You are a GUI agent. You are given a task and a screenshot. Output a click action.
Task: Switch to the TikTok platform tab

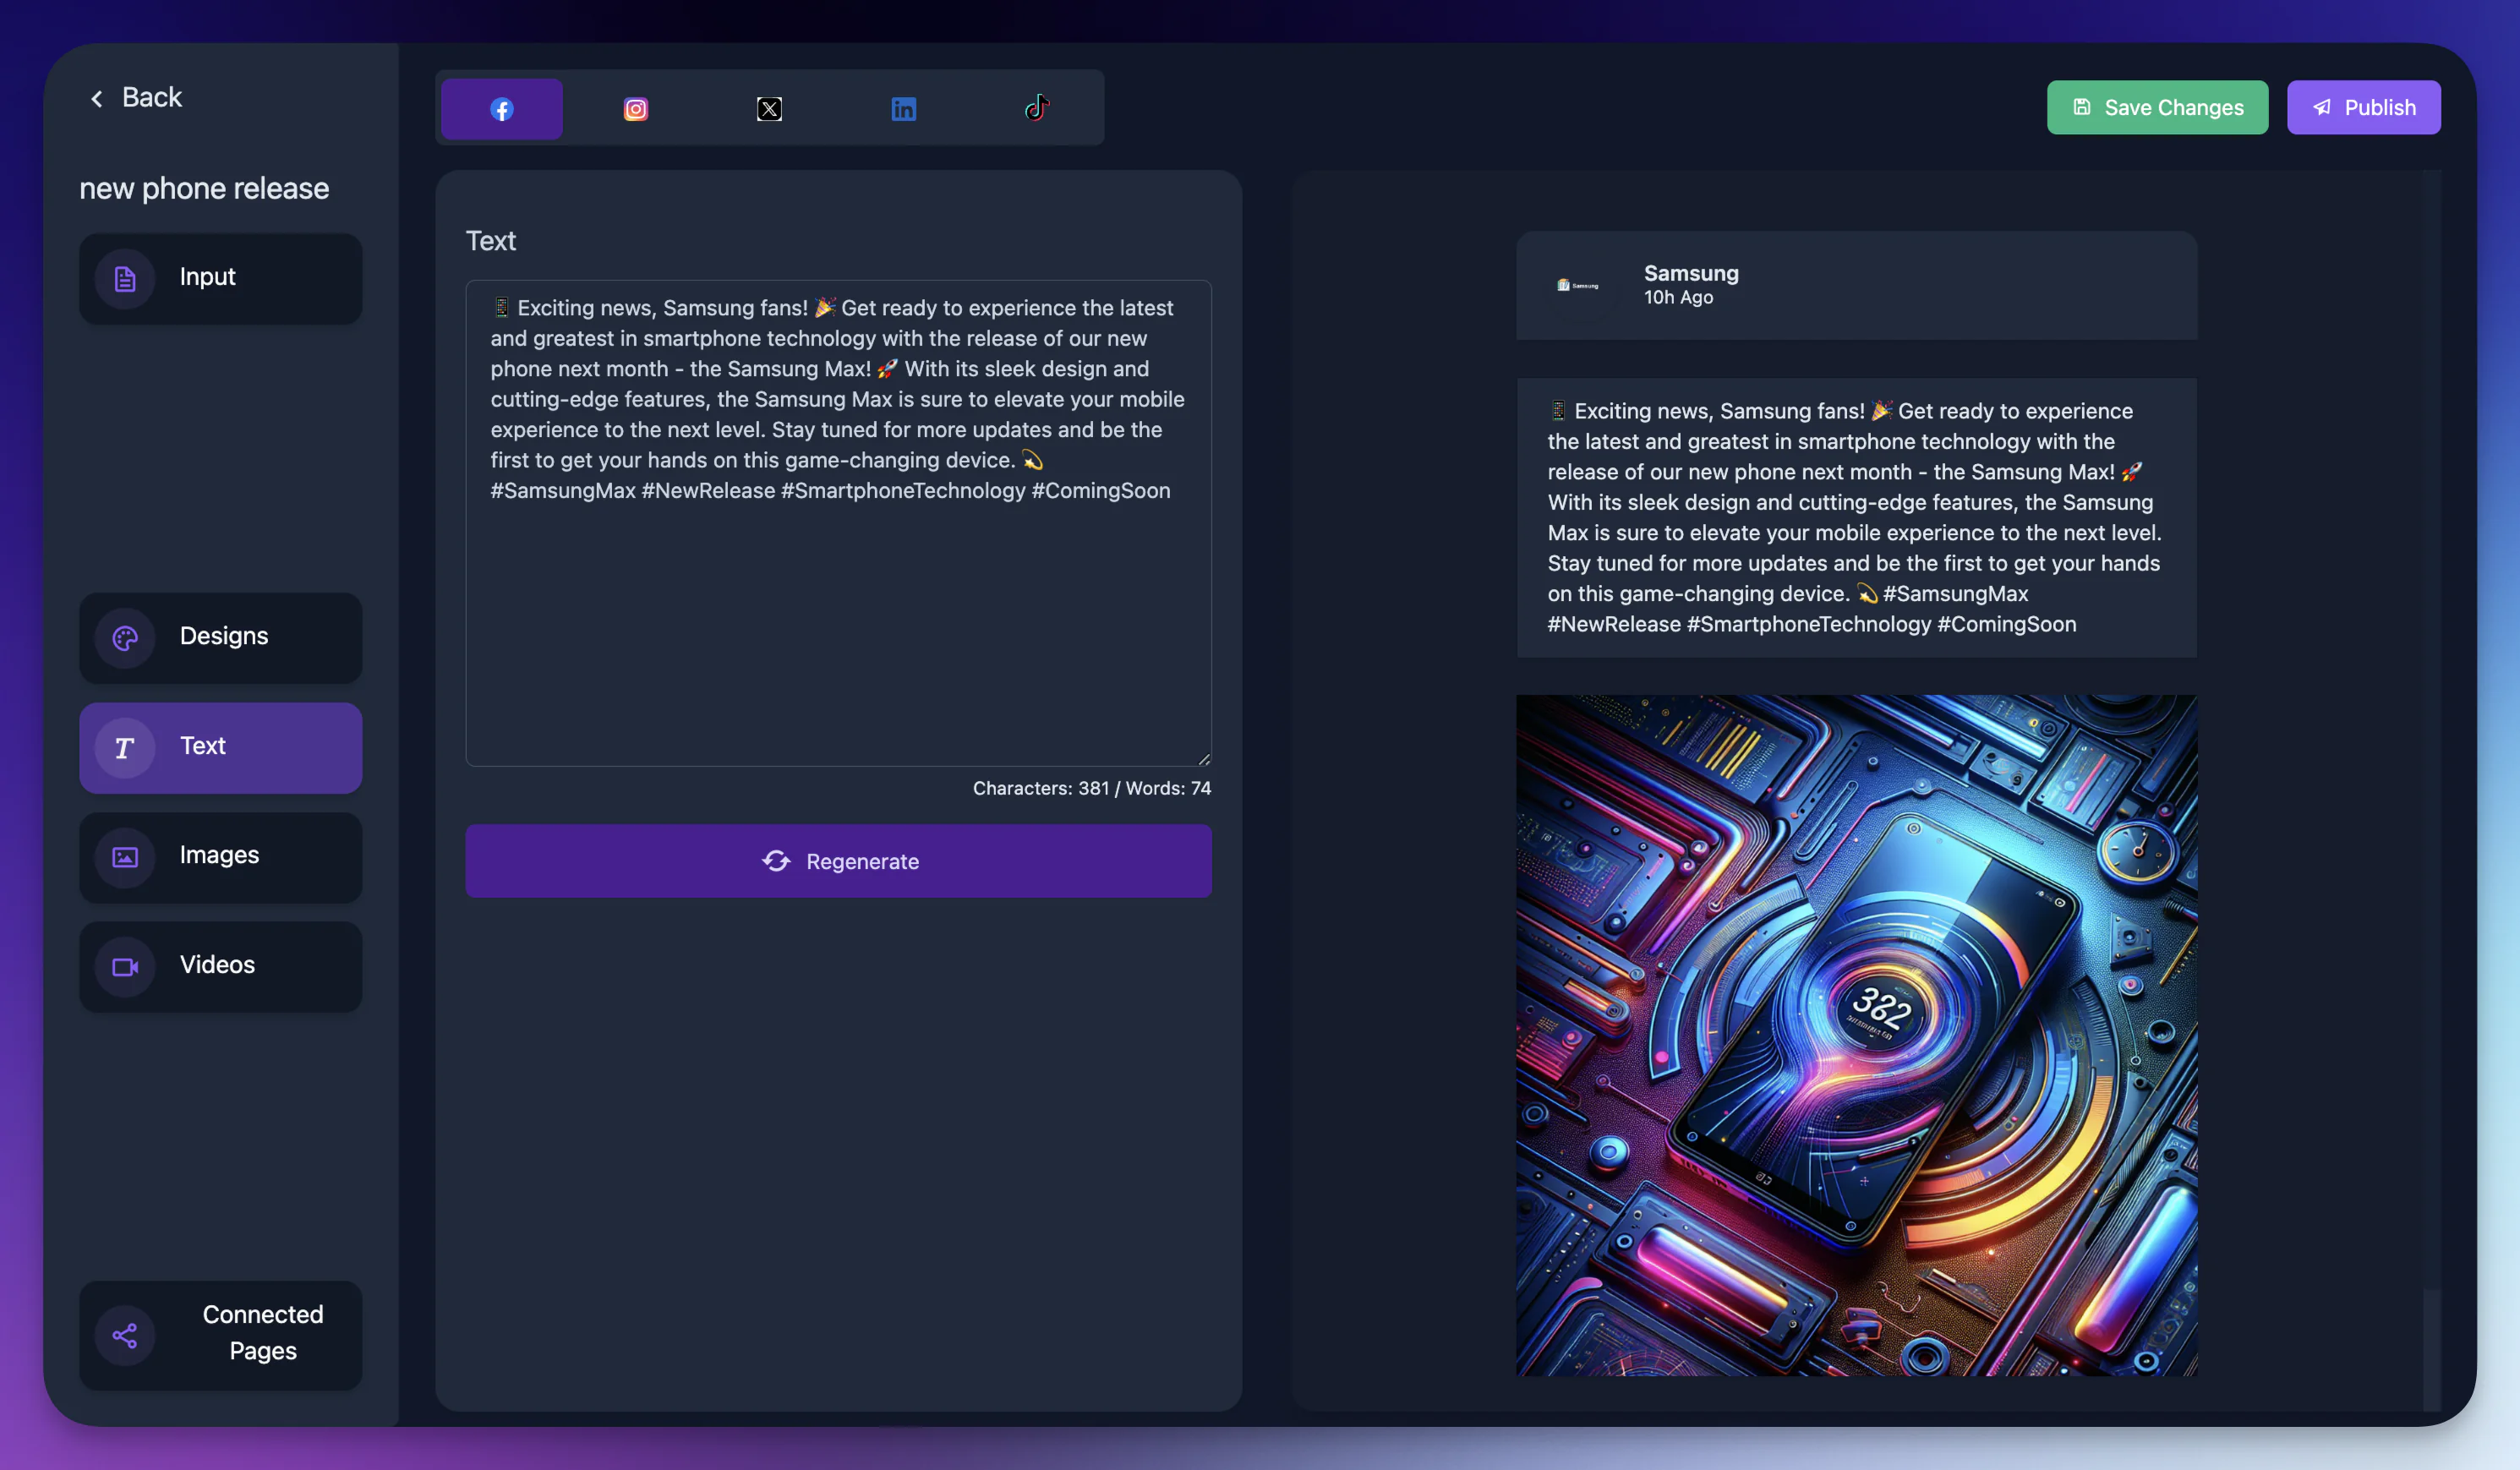[x=1037, y=108]
